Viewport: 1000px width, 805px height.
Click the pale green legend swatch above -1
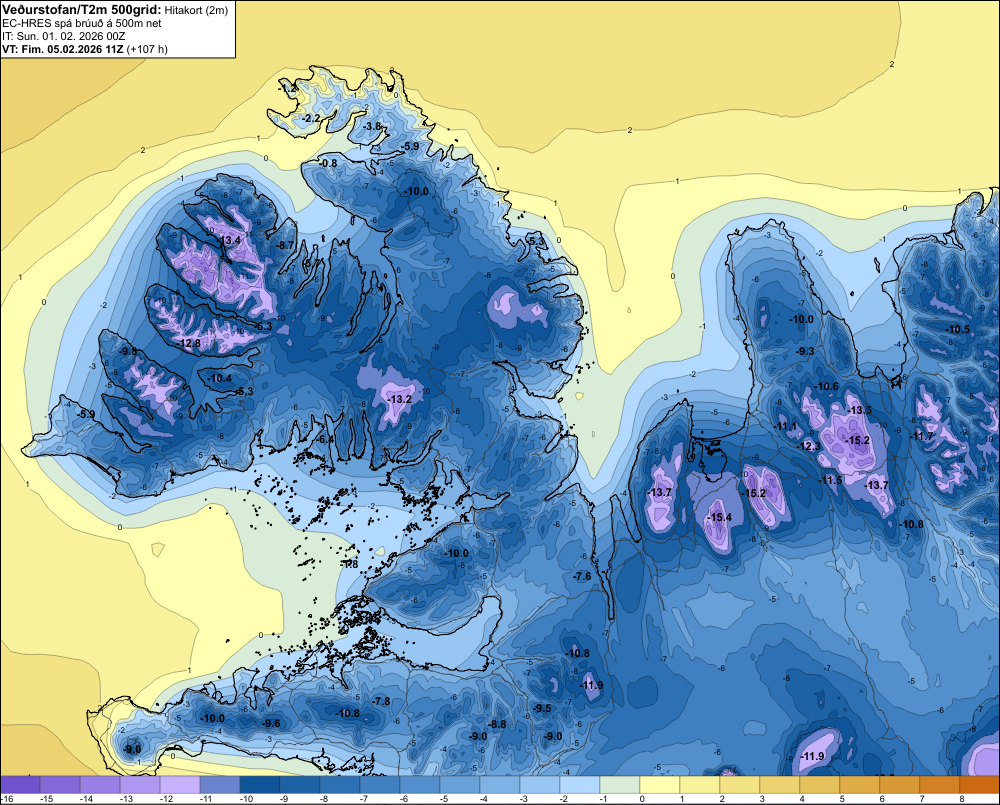(x=619, y=785)
